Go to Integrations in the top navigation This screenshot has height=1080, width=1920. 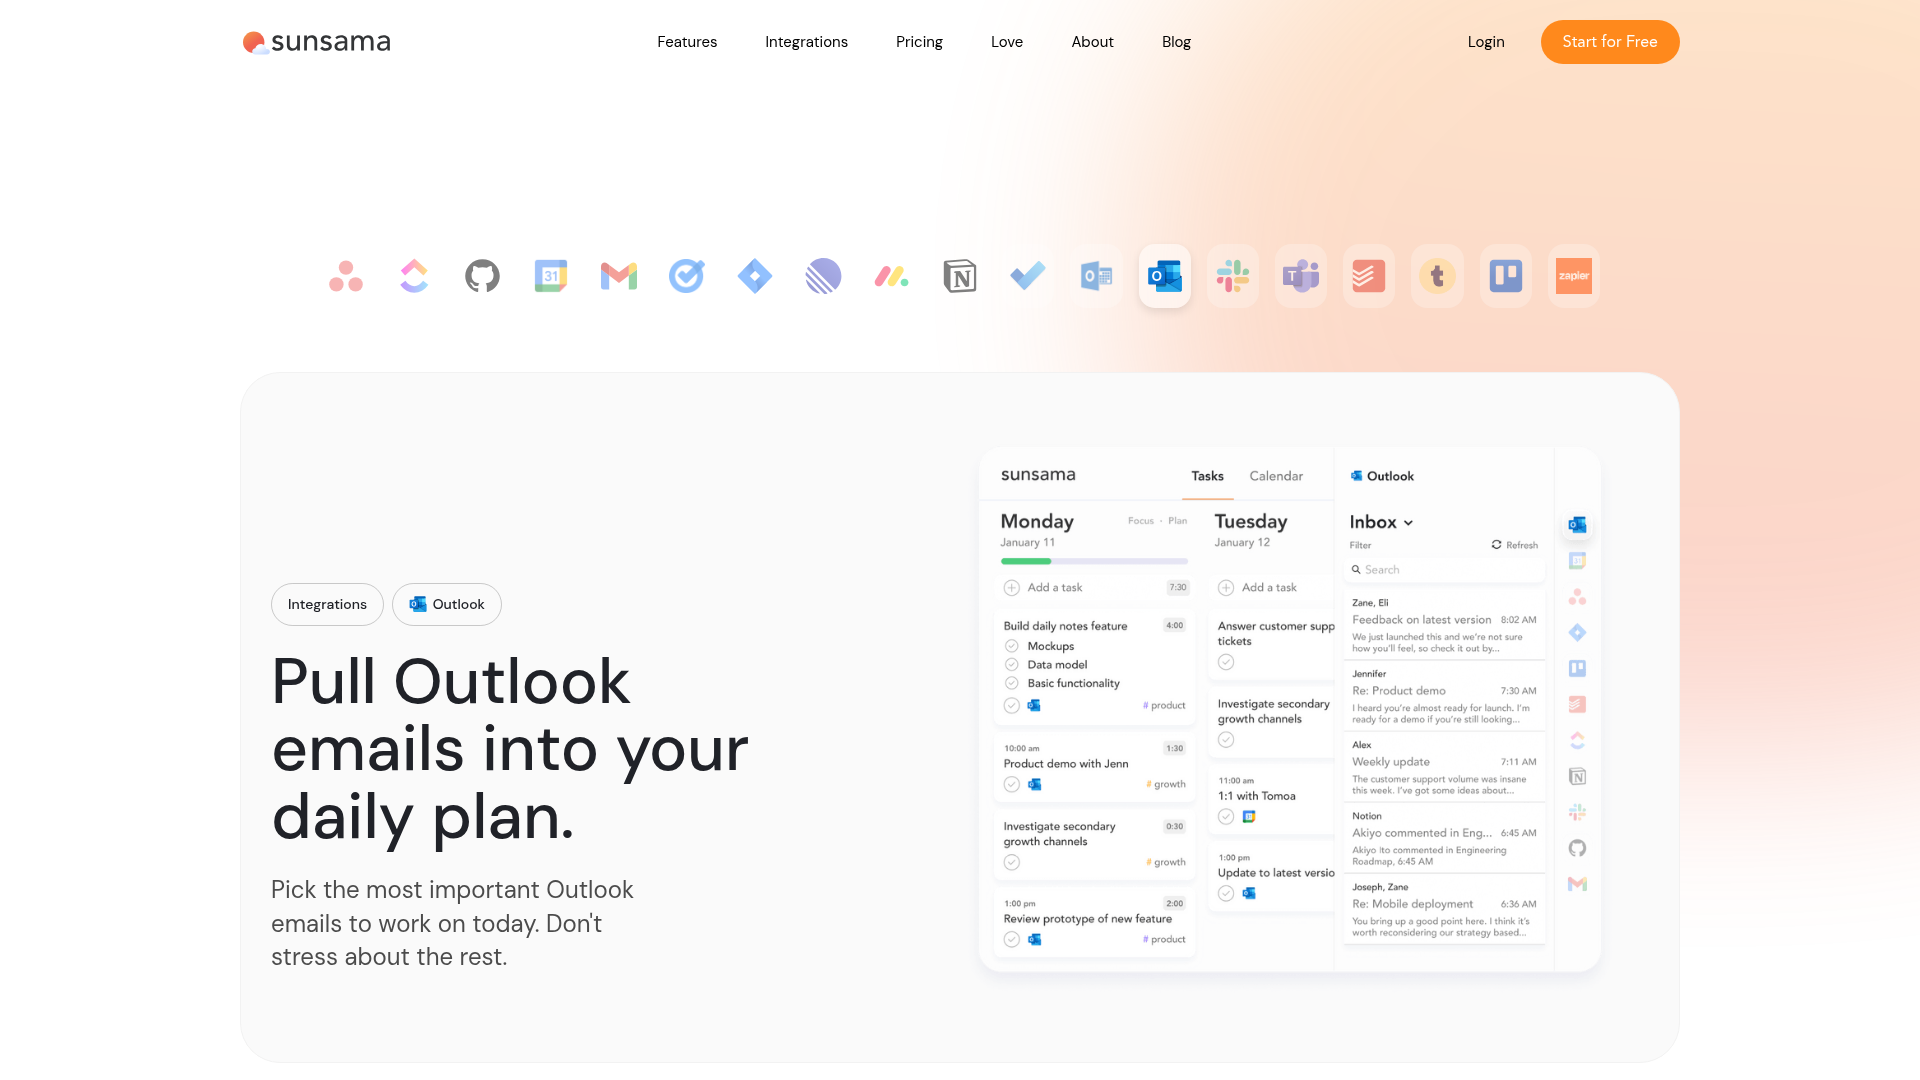(806, 42)
